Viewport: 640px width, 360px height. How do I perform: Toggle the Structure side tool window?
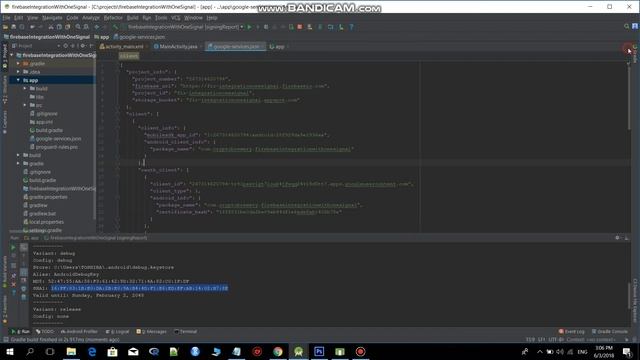tap(4, 89)
